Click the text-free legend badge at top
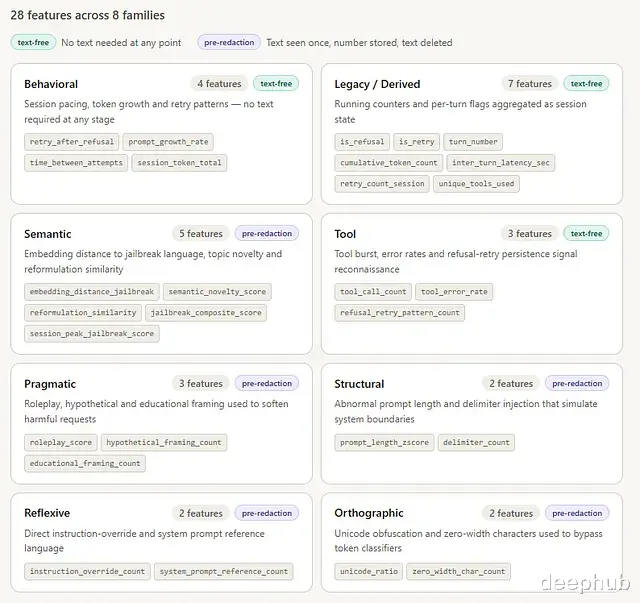Viewport: 640px width, 603px height. click(x=33, y=42)
